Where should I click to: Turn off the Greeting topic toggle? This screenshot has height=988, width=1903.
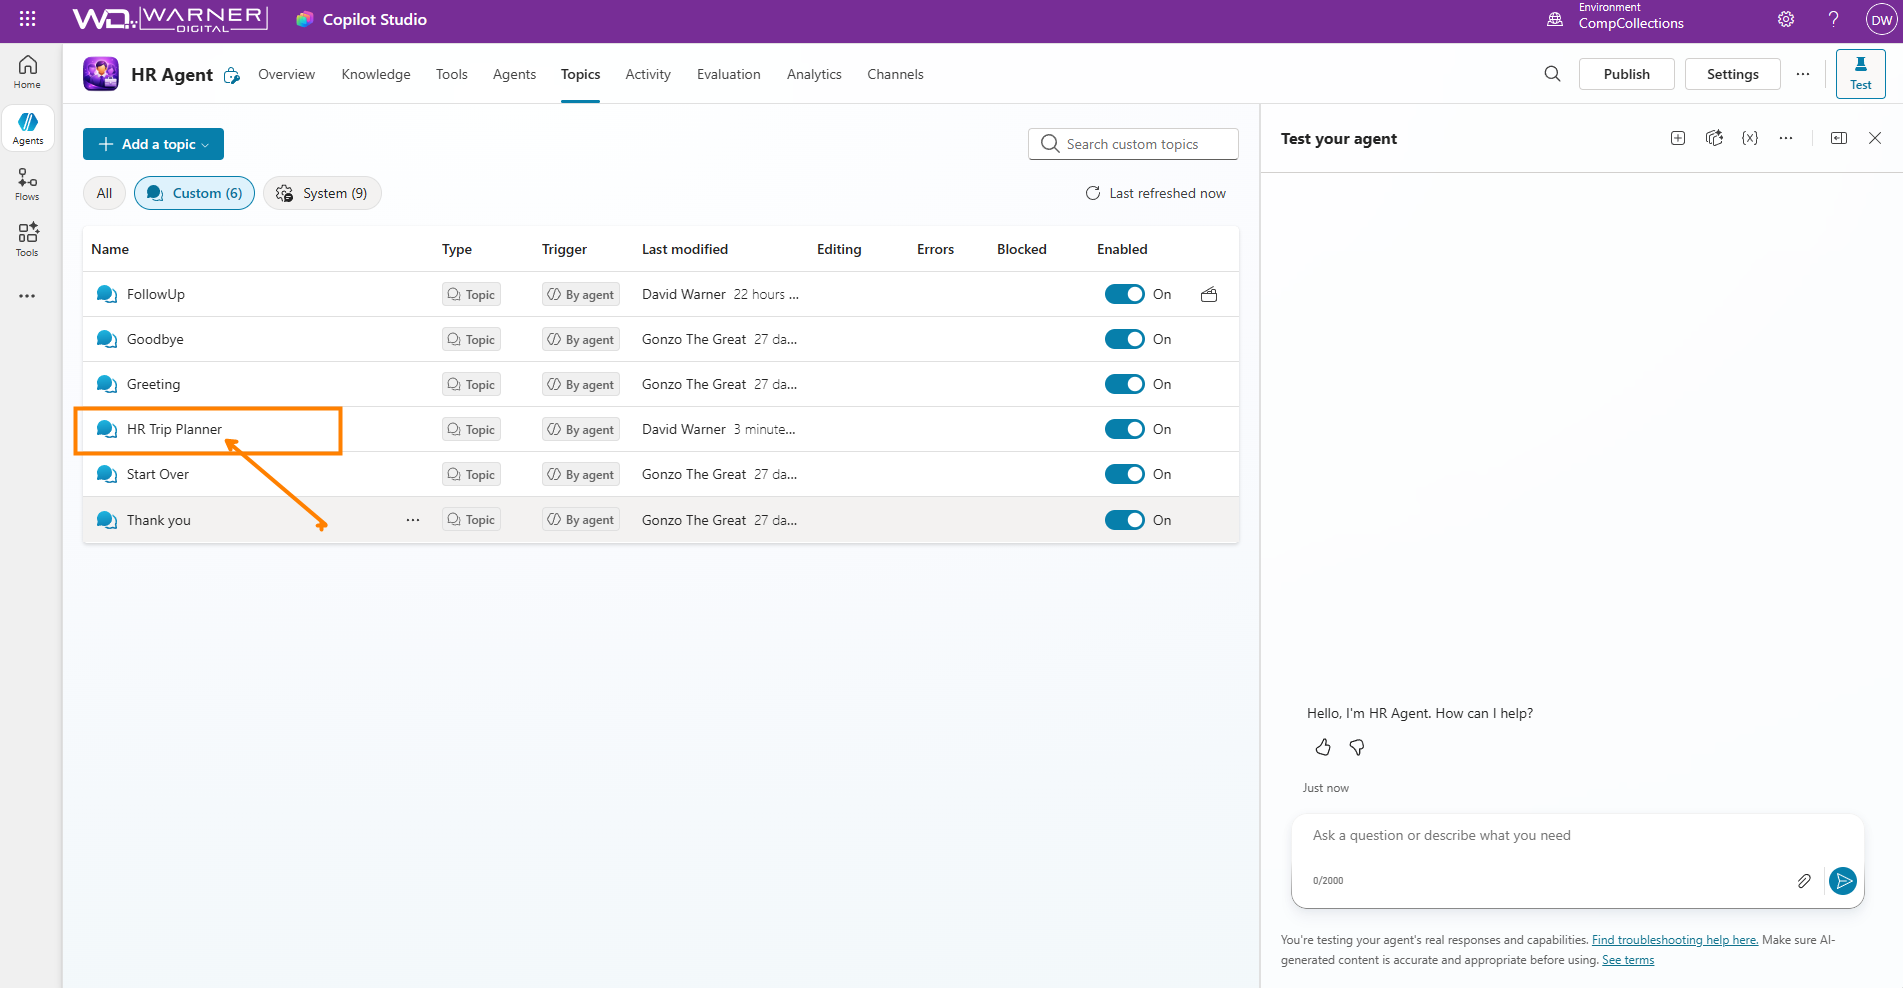1124,384
